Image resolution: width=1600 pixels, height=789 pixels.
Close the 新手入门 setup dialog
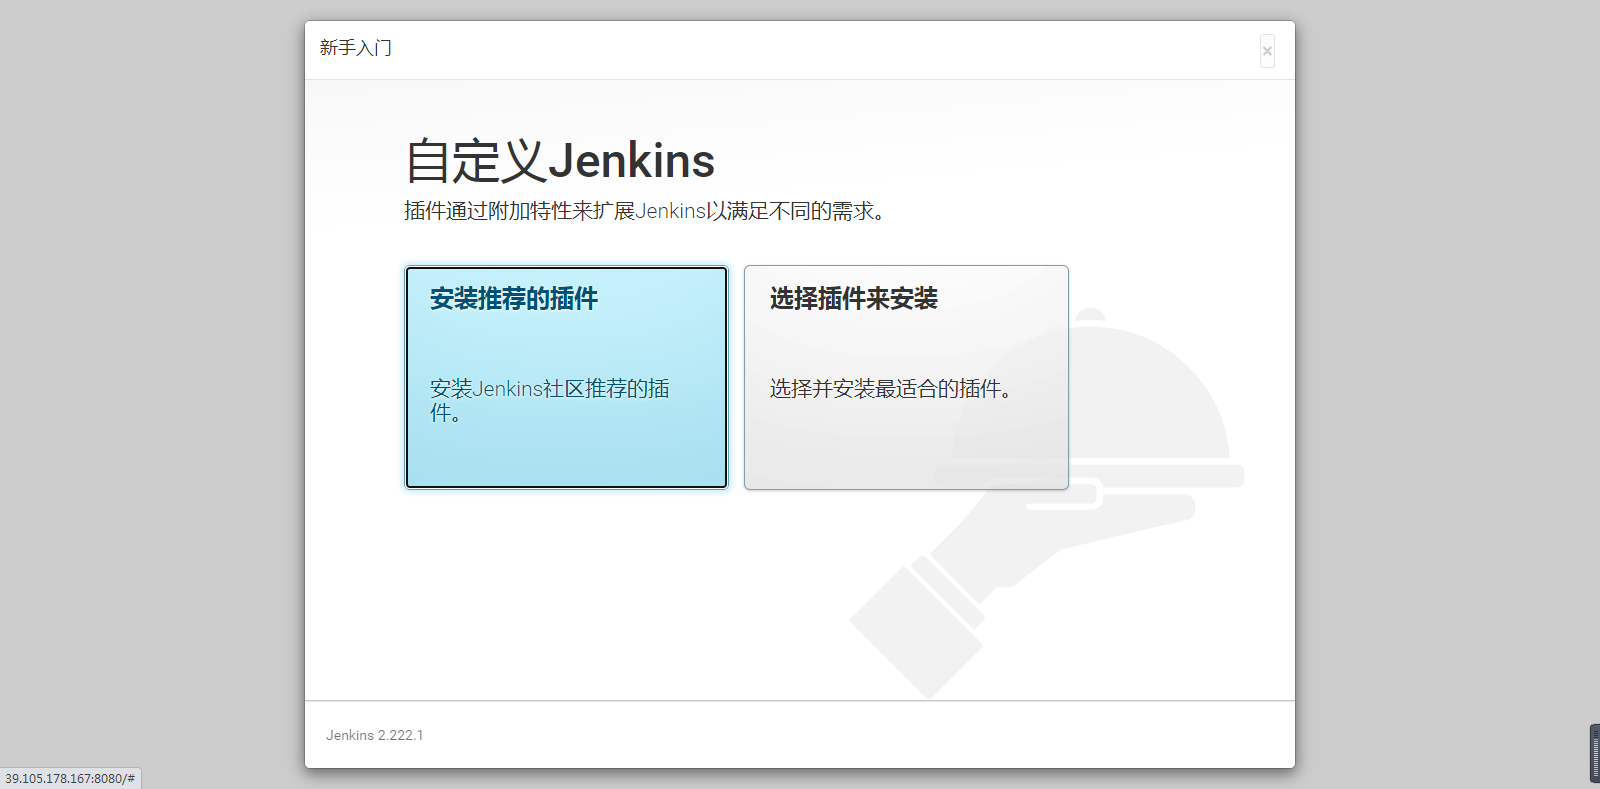1267,51
